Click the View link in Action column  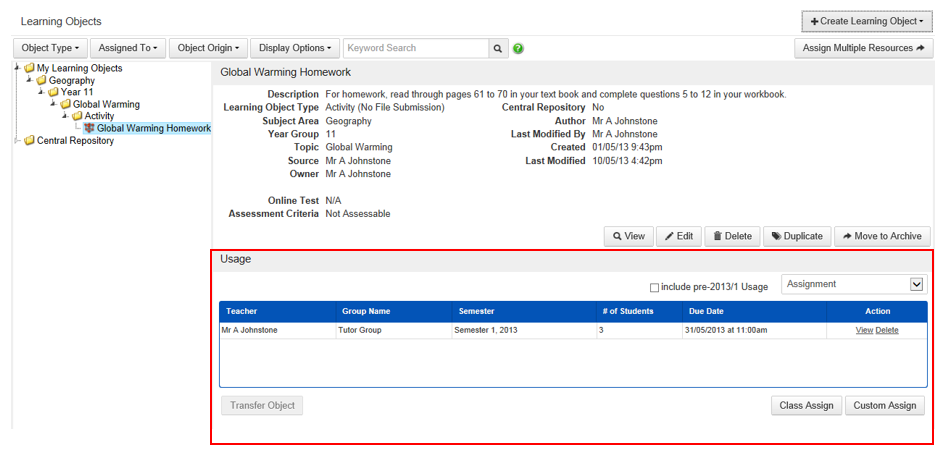[x=864, y=330]
